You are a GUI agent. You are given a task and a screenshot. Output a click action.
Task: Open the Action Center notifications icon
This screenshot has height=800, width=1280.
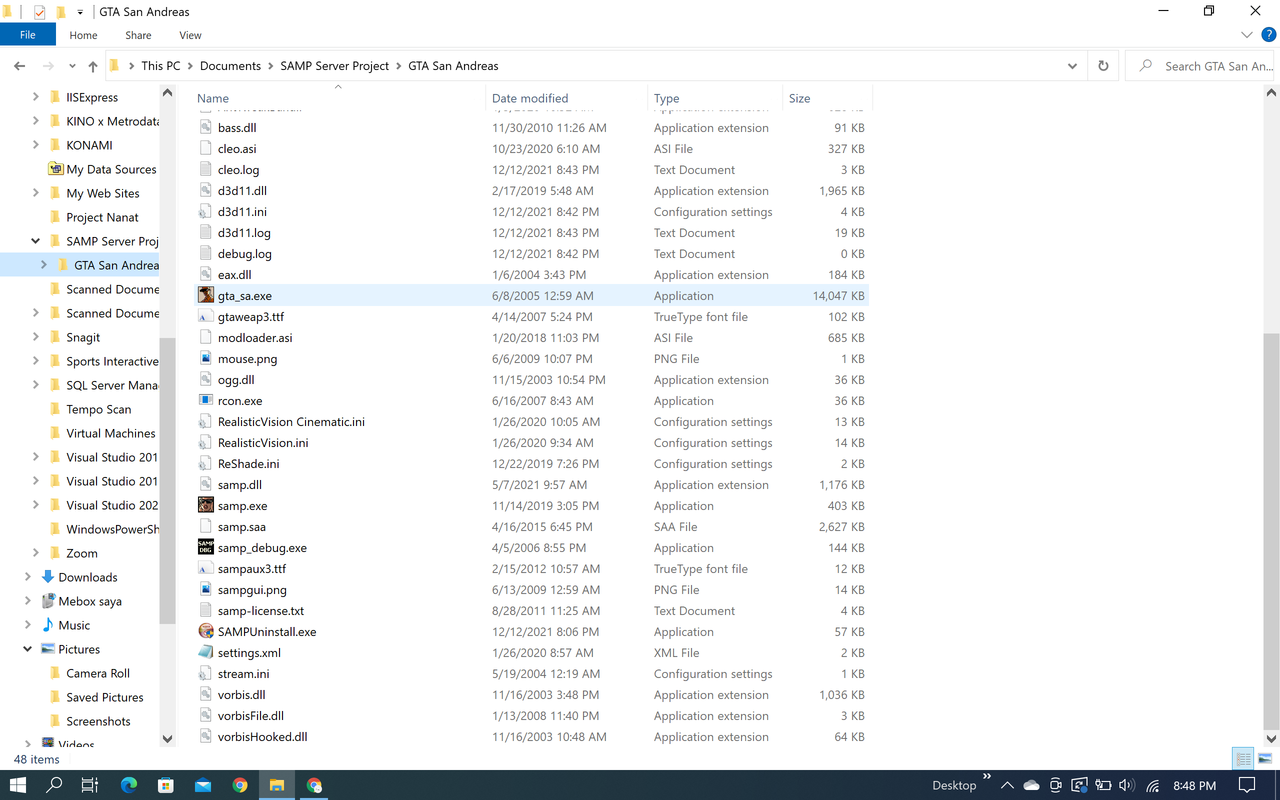click(x=1247, y=785)
